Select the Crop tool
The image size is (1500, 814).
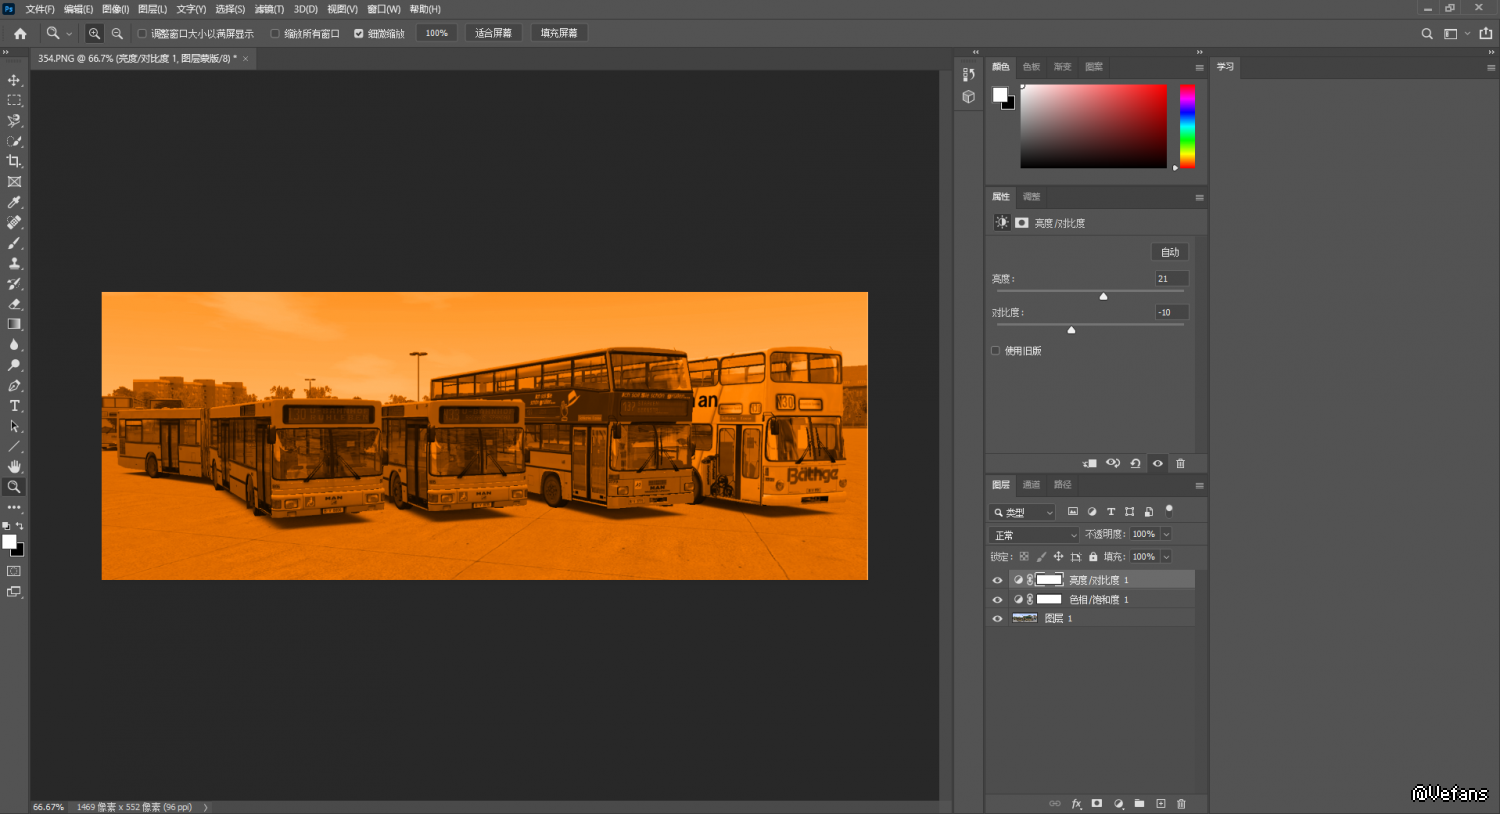(14, 161)
